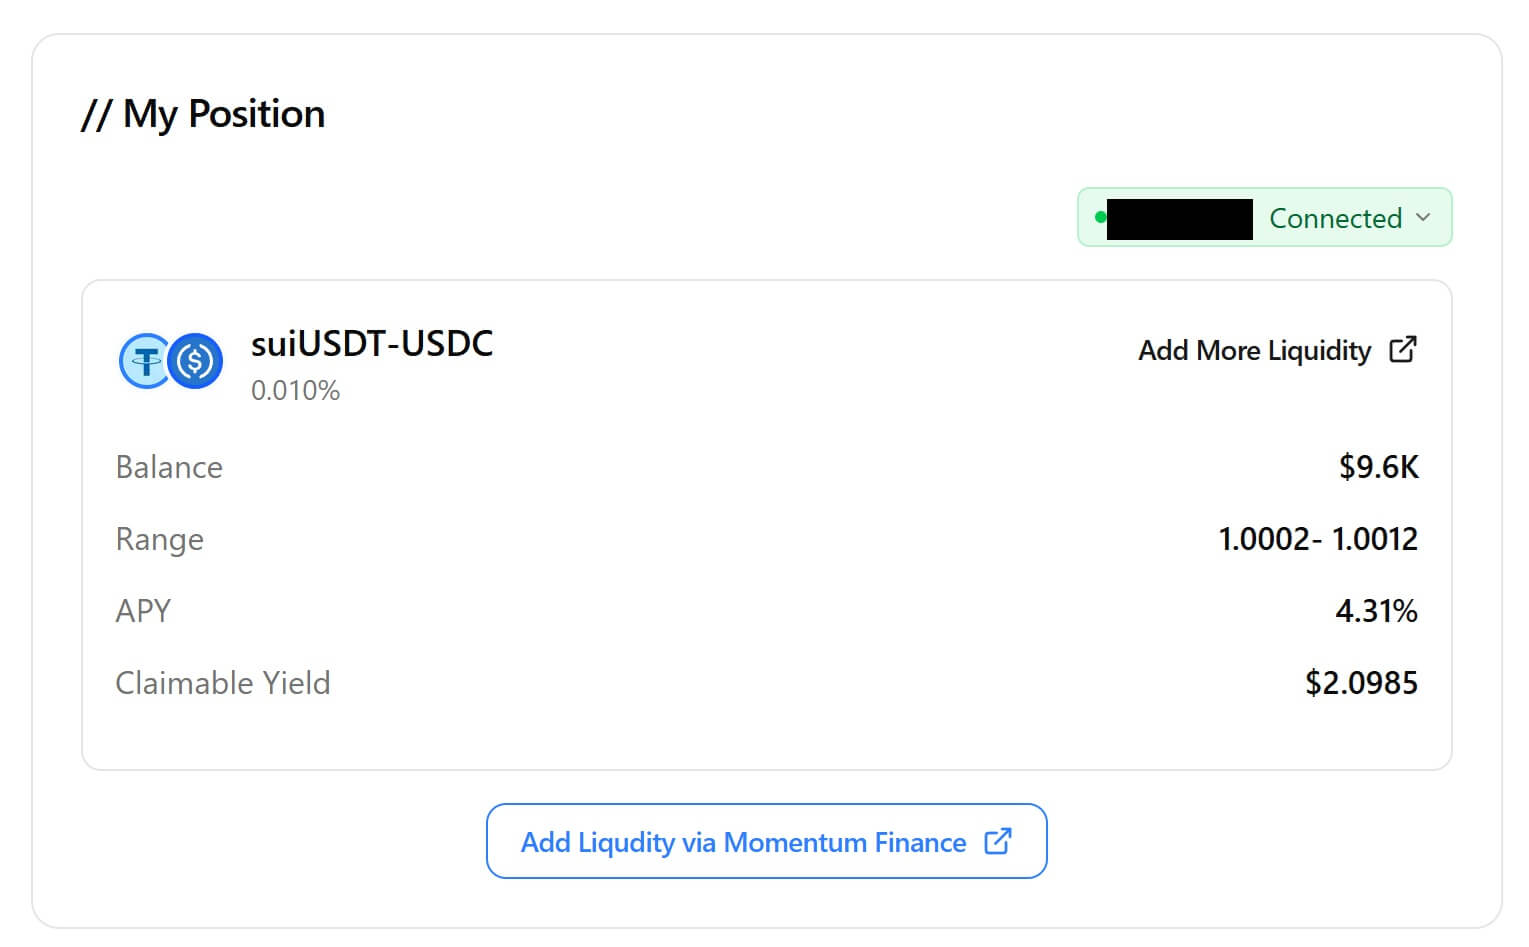Click the Claimable Yield label
Viewport: 1529px width, 947px height.
tap(223, 683)
